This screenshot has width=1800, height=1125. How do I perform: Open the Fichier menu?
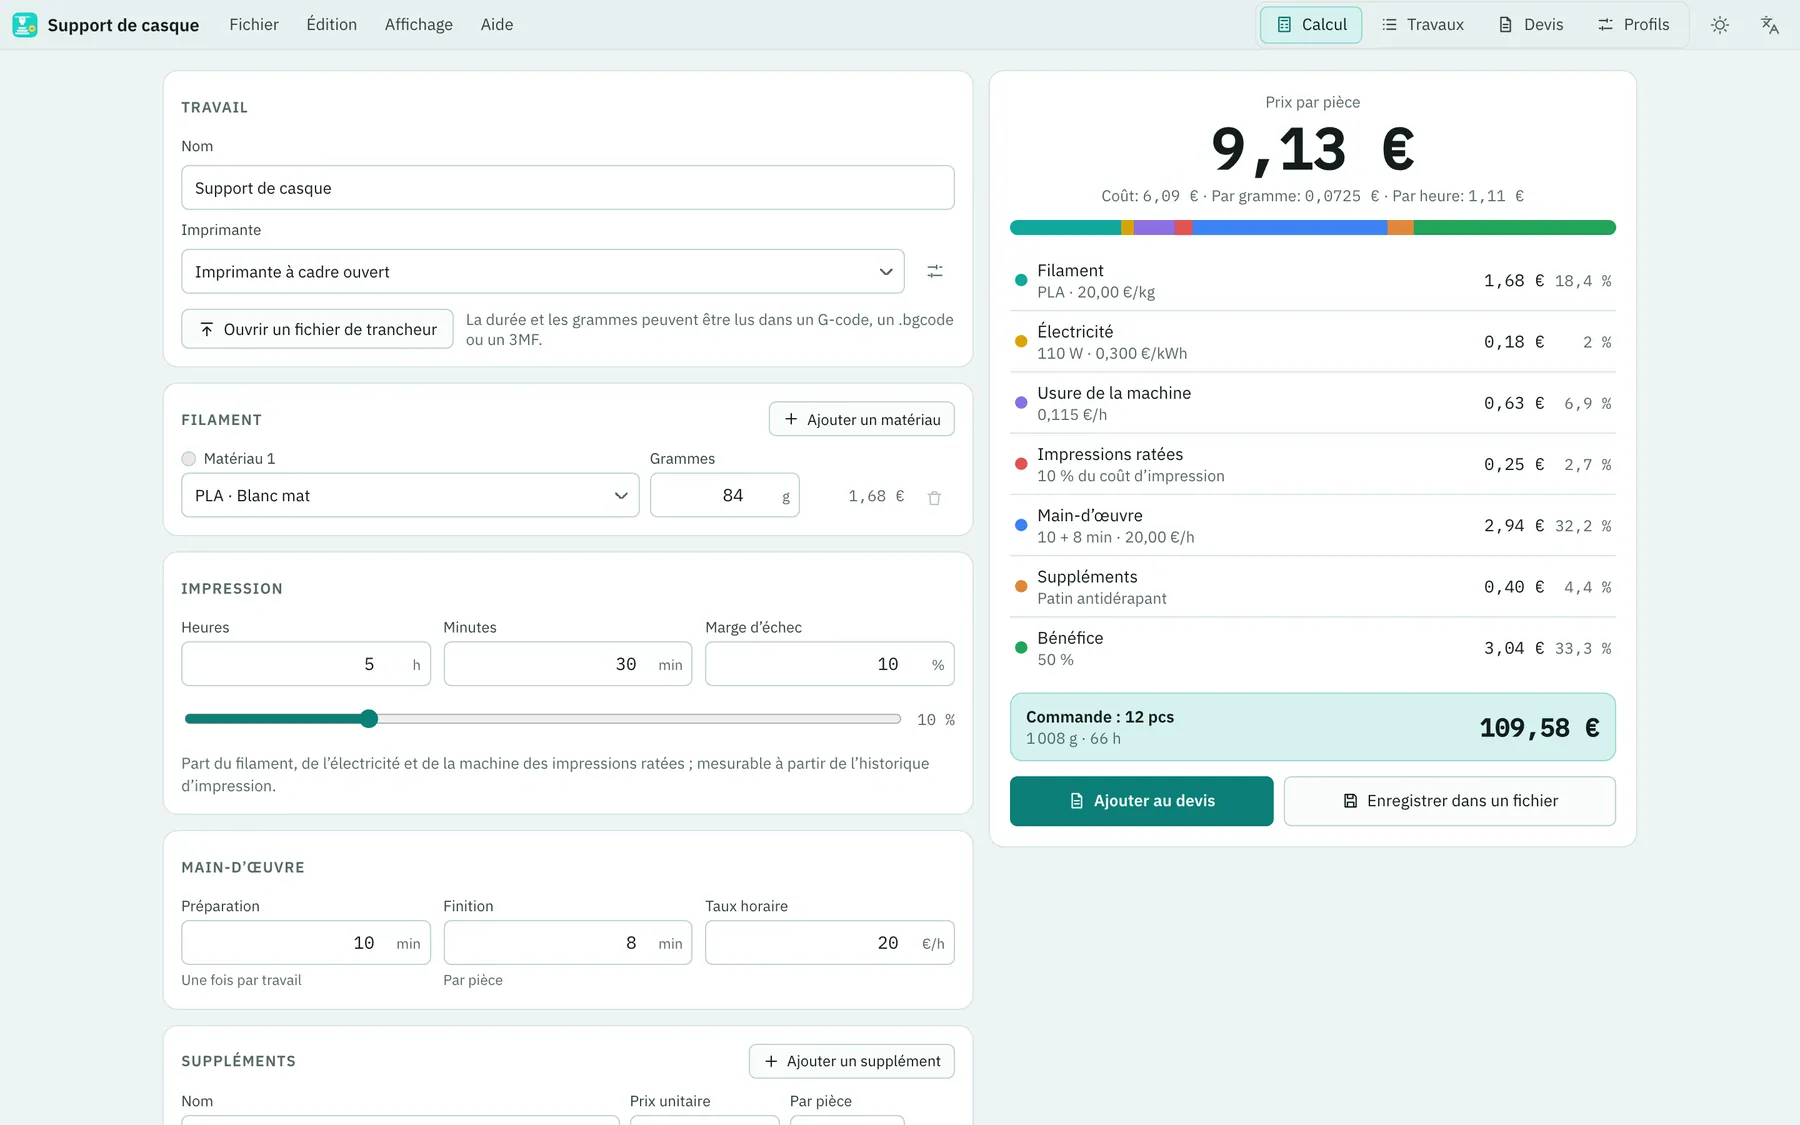pos(254,25)
